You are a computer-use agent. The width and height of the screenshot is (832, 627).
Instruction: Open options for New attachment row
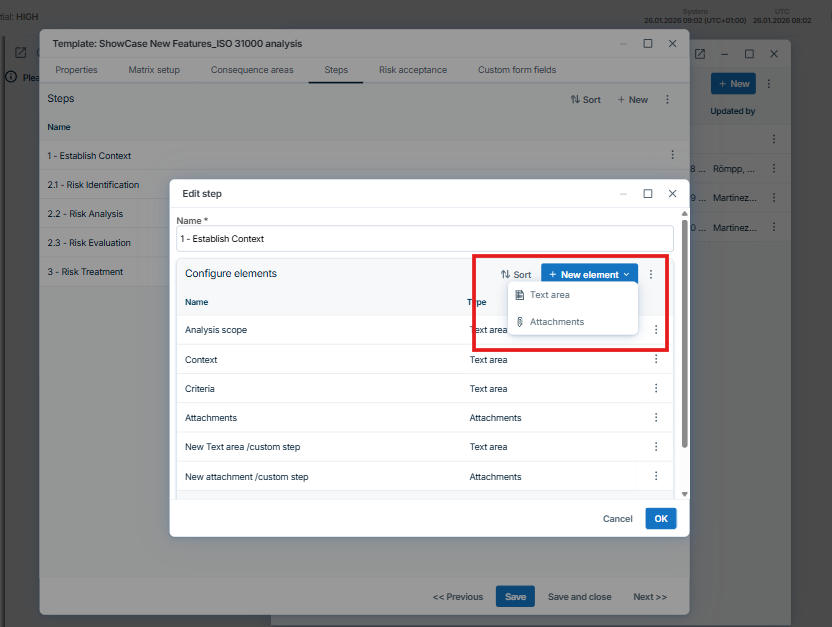click(x=656, y=476)
